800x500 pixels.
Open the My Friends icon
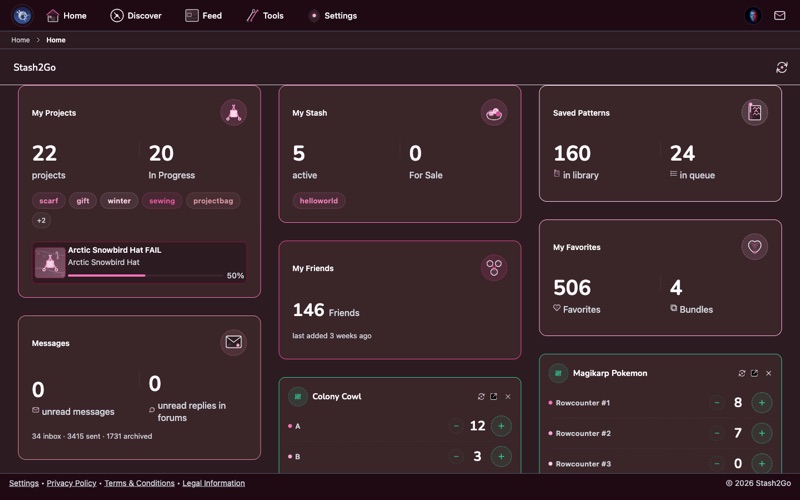click(493, 268)
